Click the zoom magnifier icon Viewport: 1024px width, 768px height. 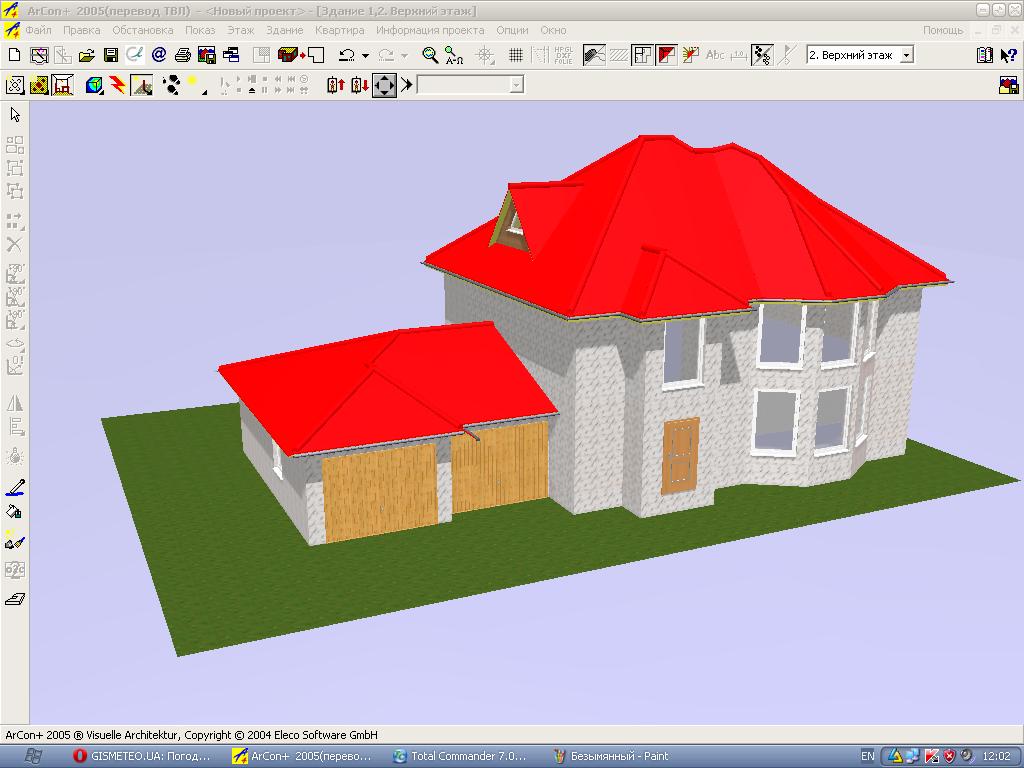click(430, 55)
